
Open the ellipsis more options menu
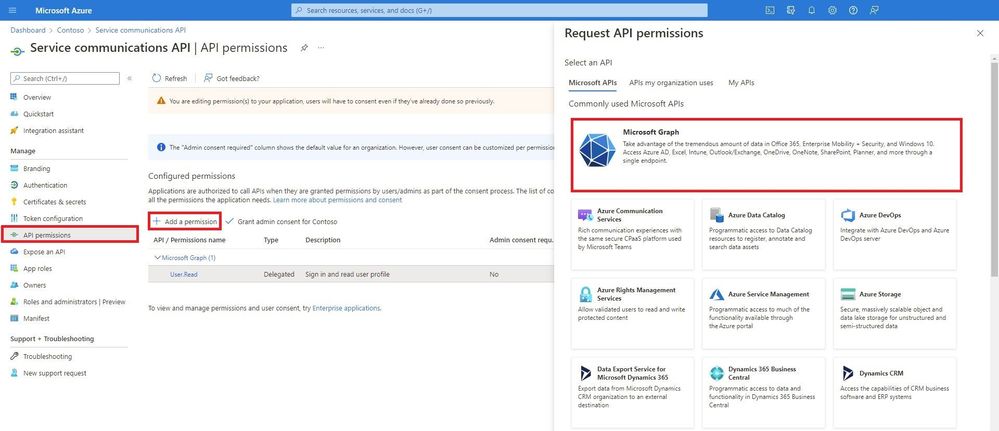pyautogui.click(x=321, y=48)
